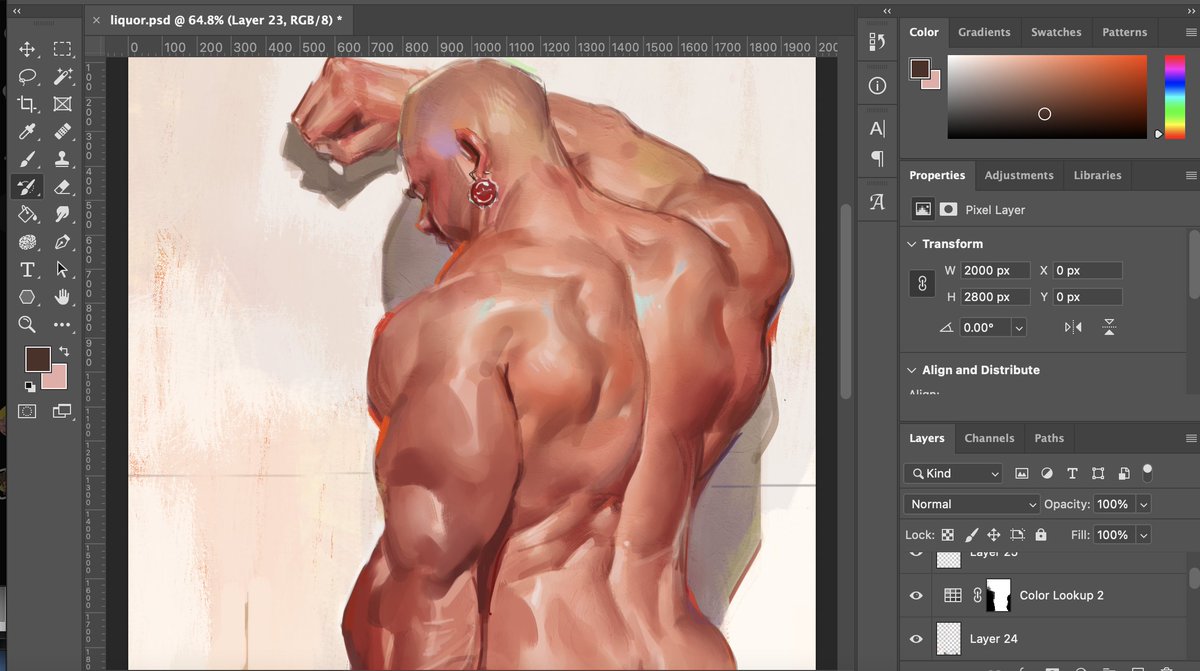Open the Opacity dropdown arrow
This screenshot has width=1200, height=671.
coord(1144,504)
